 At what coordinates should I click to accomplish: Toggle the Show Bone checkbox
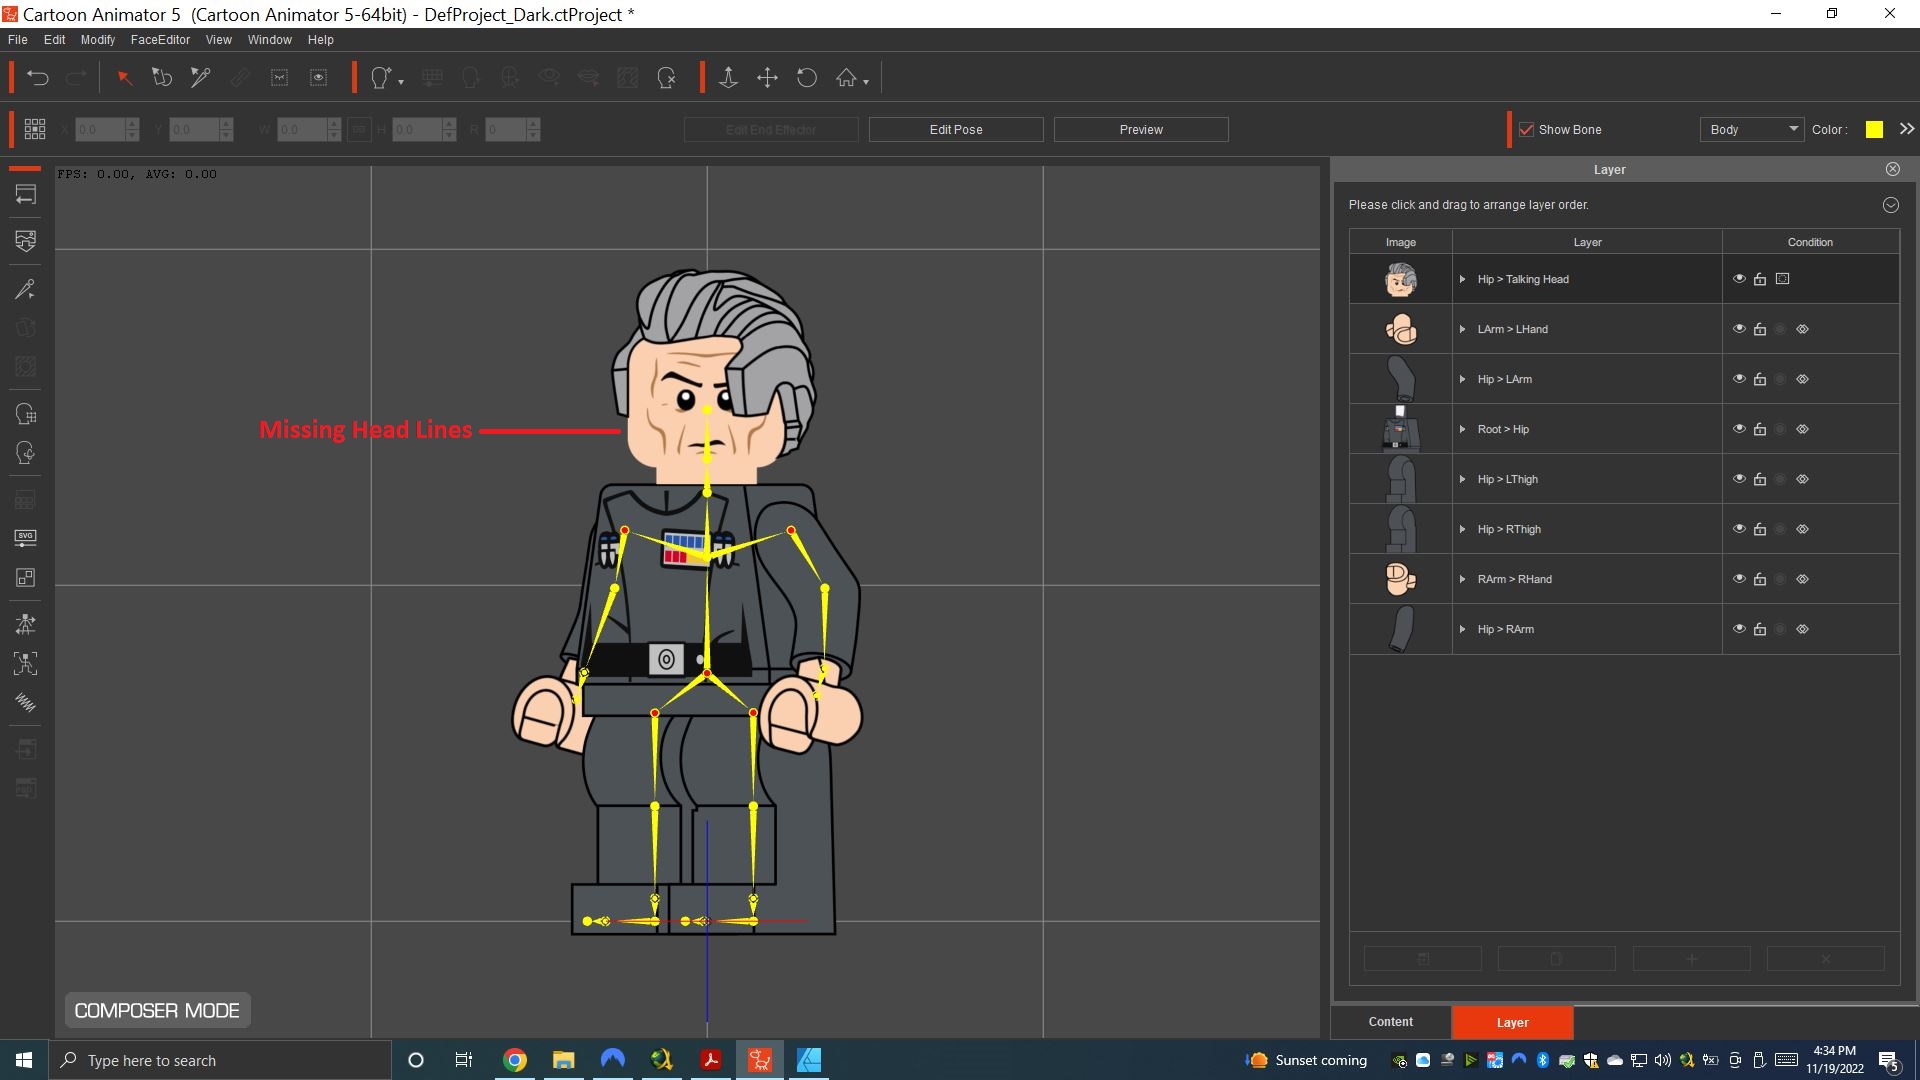pos(1526,129)
